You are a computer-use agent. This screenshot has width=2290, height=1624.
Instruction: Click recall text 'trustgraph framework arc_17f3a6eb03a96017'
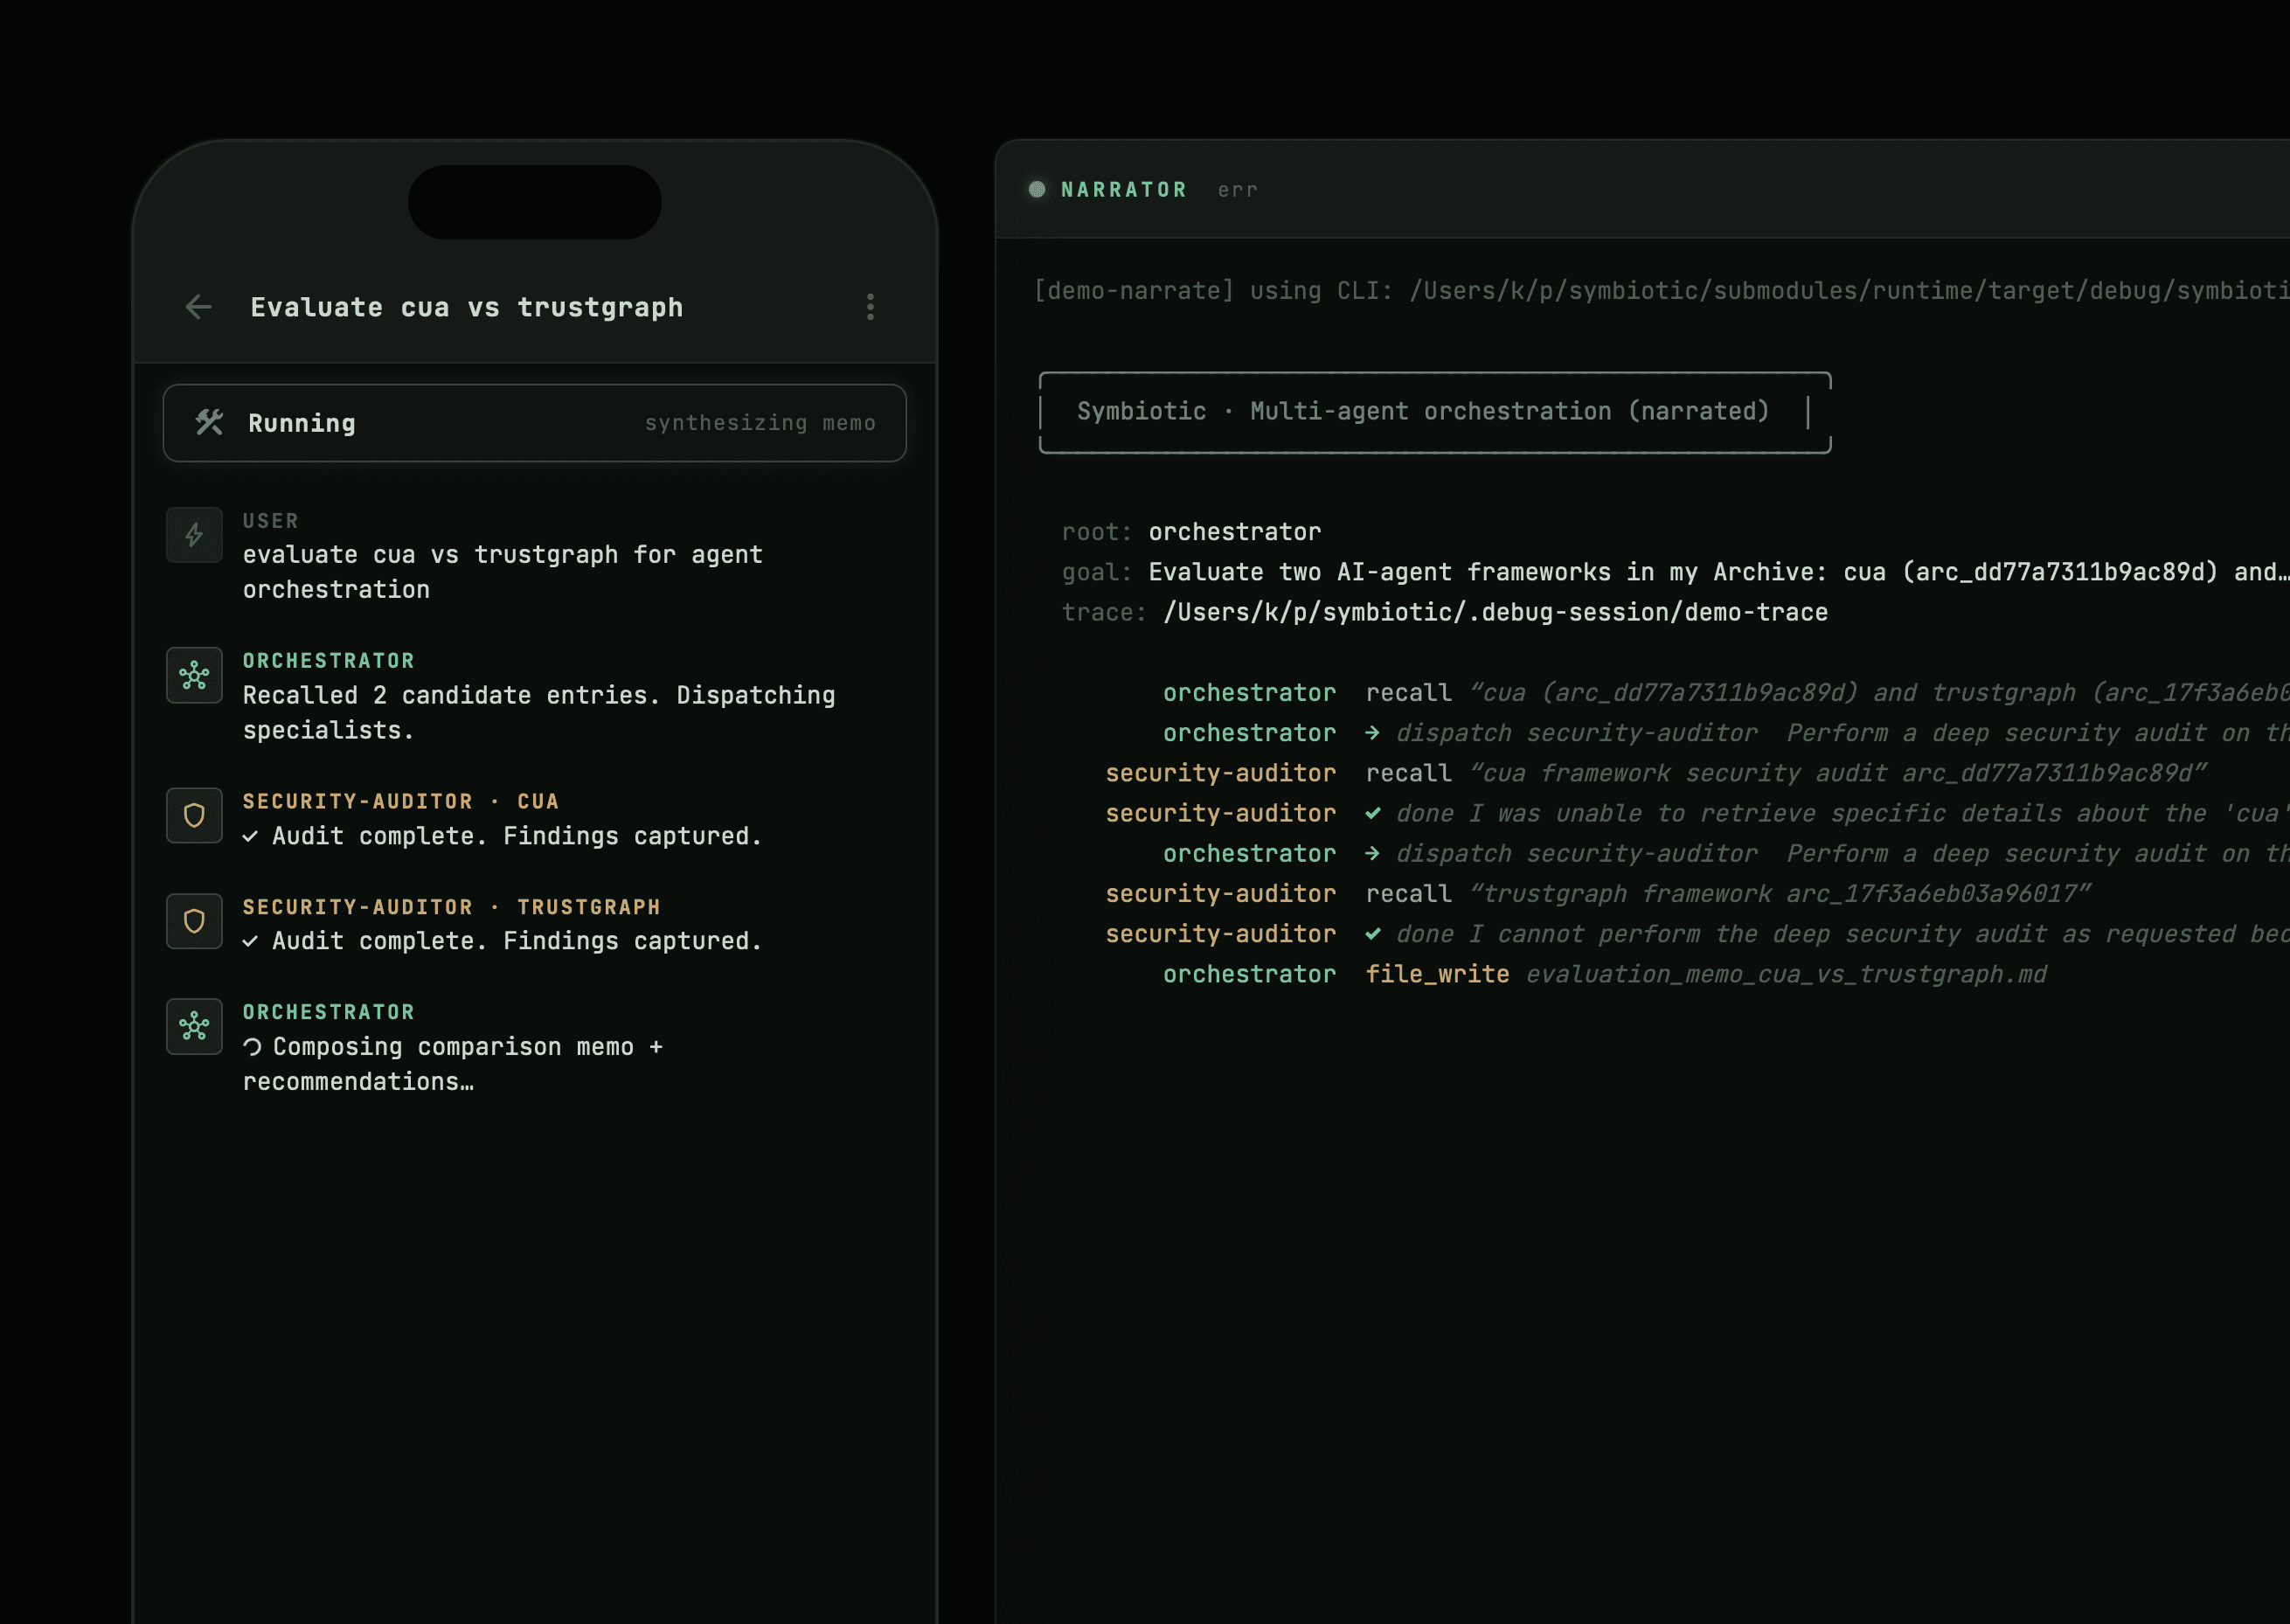tap(1780, 893)
